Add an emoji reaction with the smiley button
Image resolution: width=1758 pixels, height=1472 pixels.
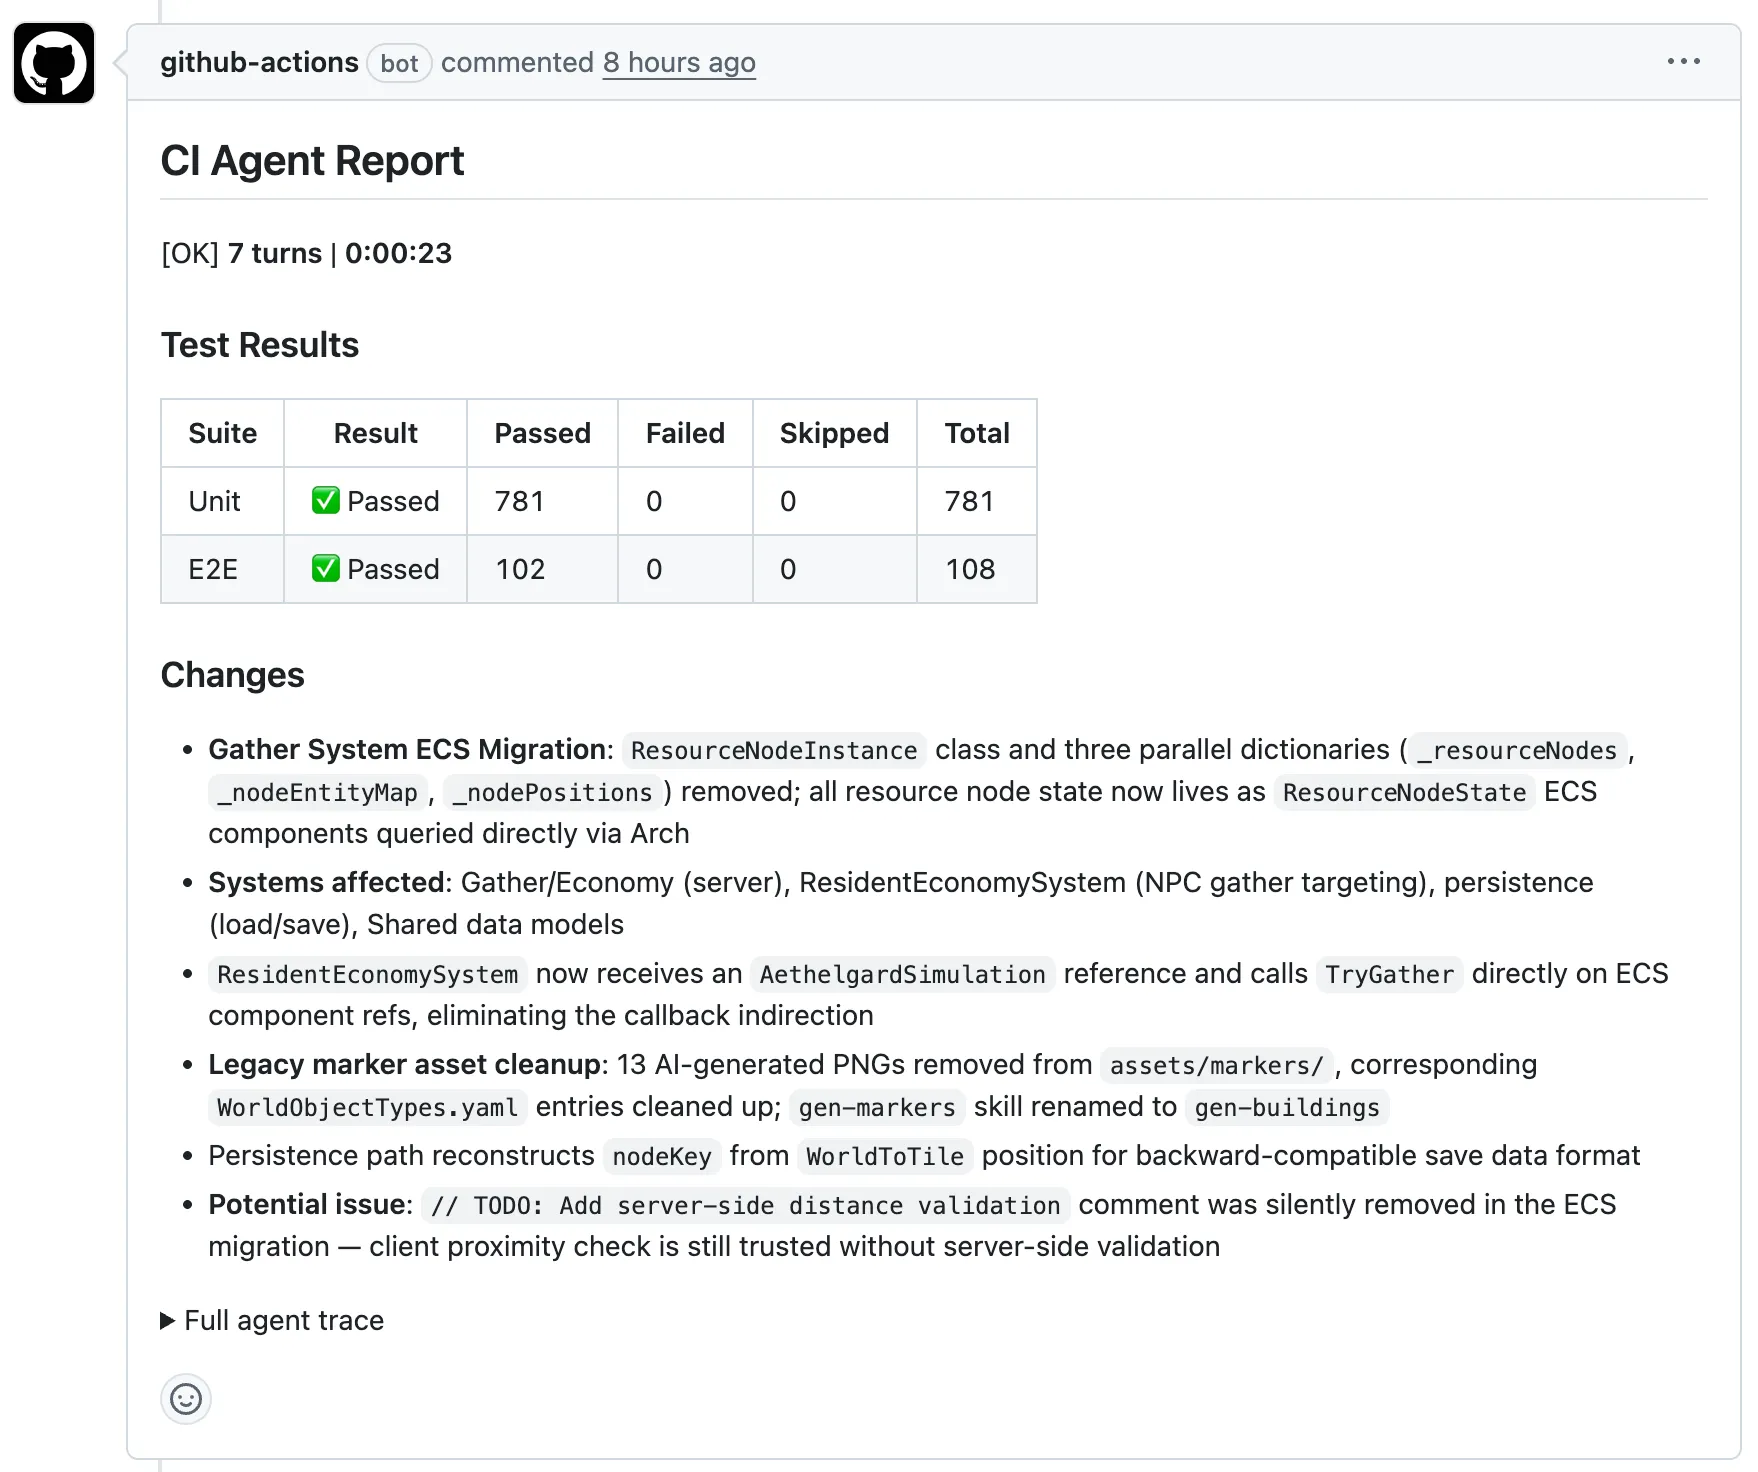coord(186,1398)
